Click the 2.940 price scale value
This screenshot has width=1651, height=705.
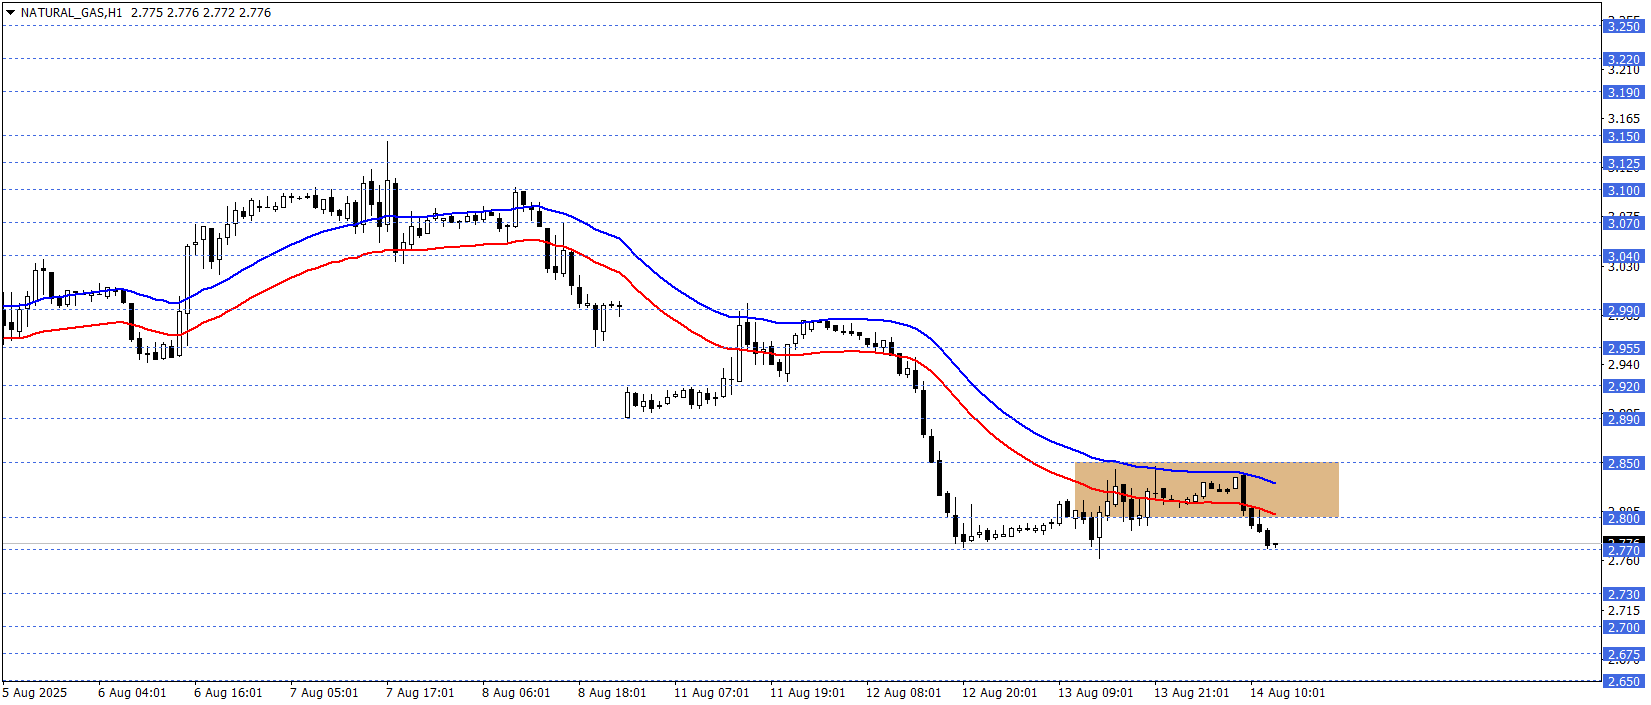pos(1624,365)
